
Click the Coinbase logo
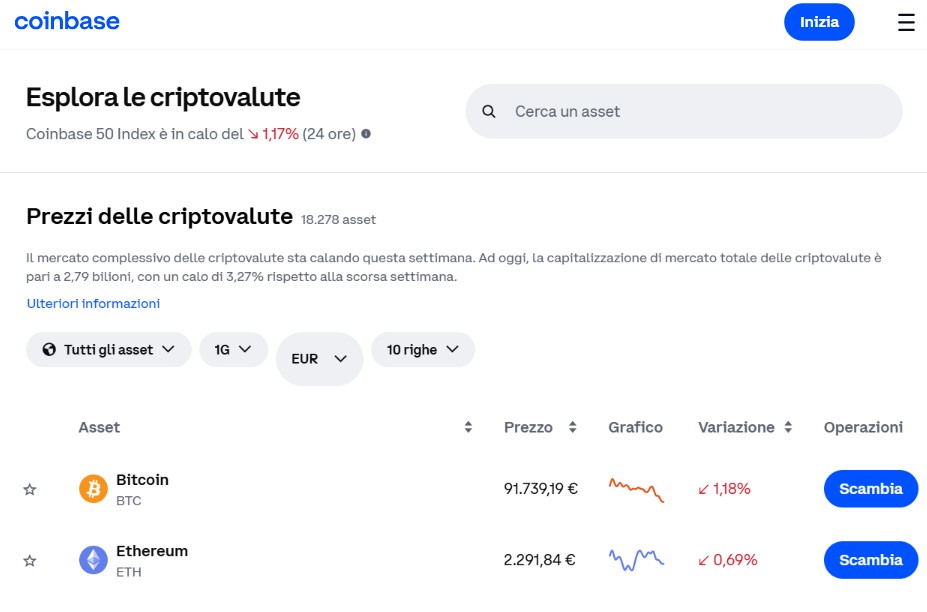click(67, 21)
